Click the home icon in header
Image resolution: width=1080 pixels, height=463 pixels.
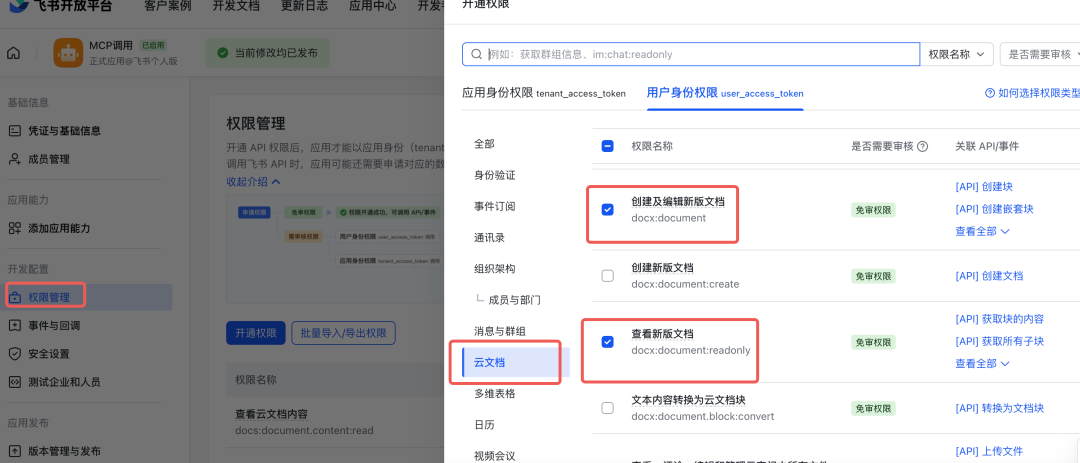tap(13, 53)
